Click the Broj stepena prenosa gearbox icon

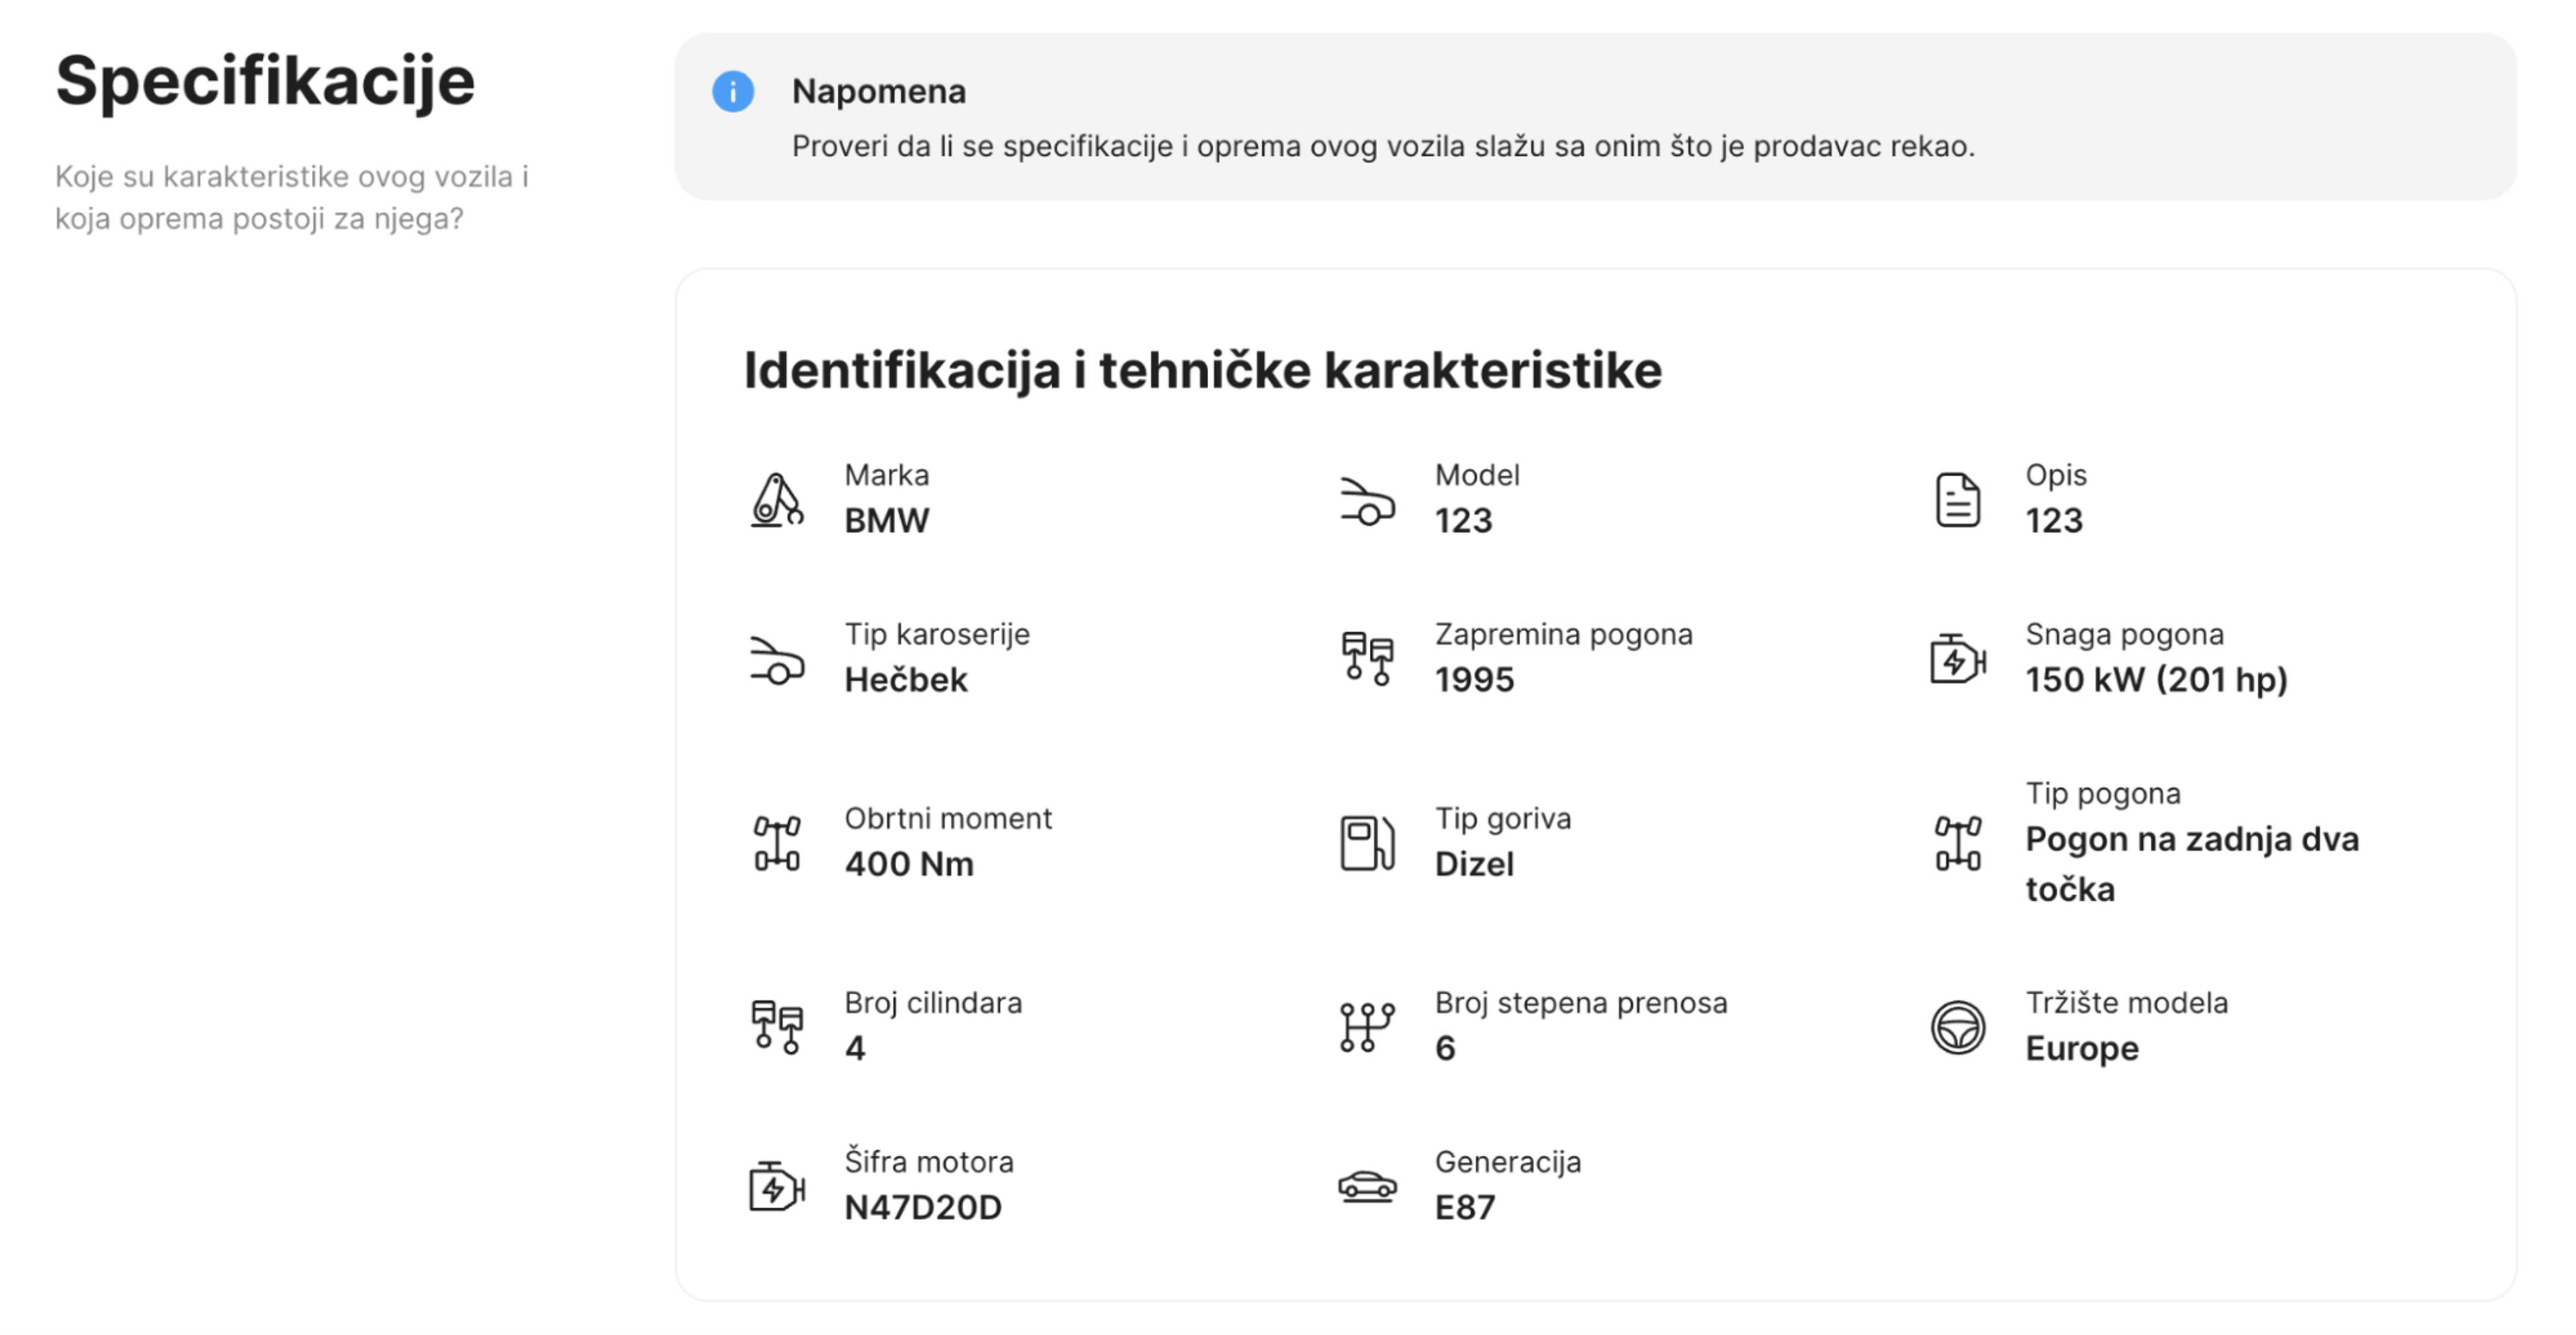coord(1368,1026)
